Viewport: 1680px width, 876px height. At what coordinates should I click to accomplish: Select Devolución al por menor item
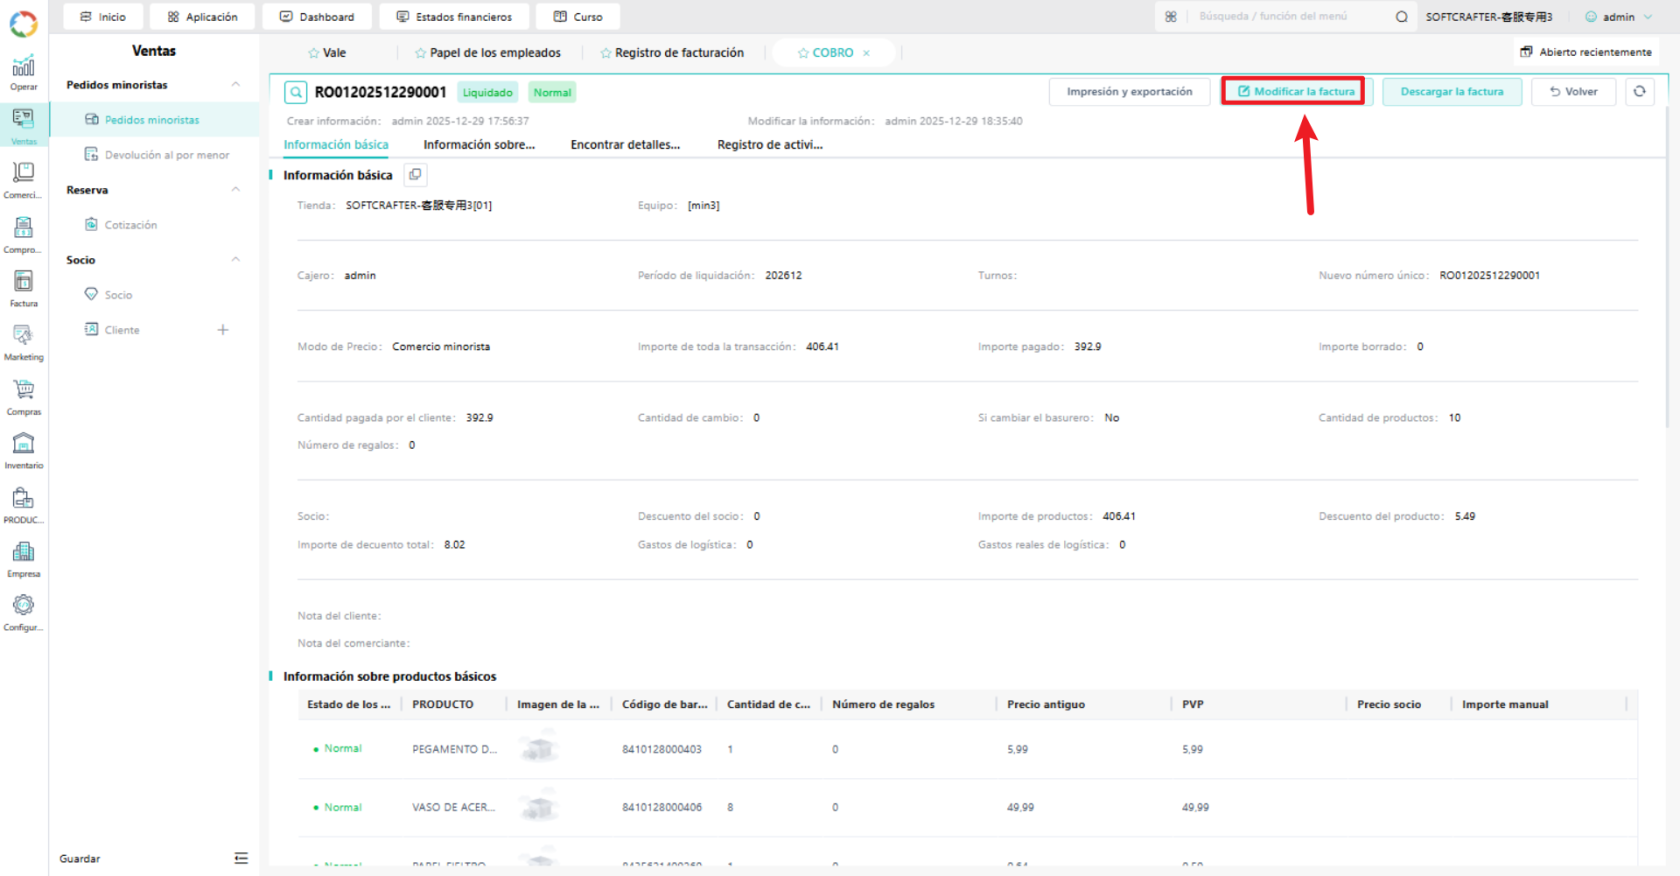tap(167, 155)
